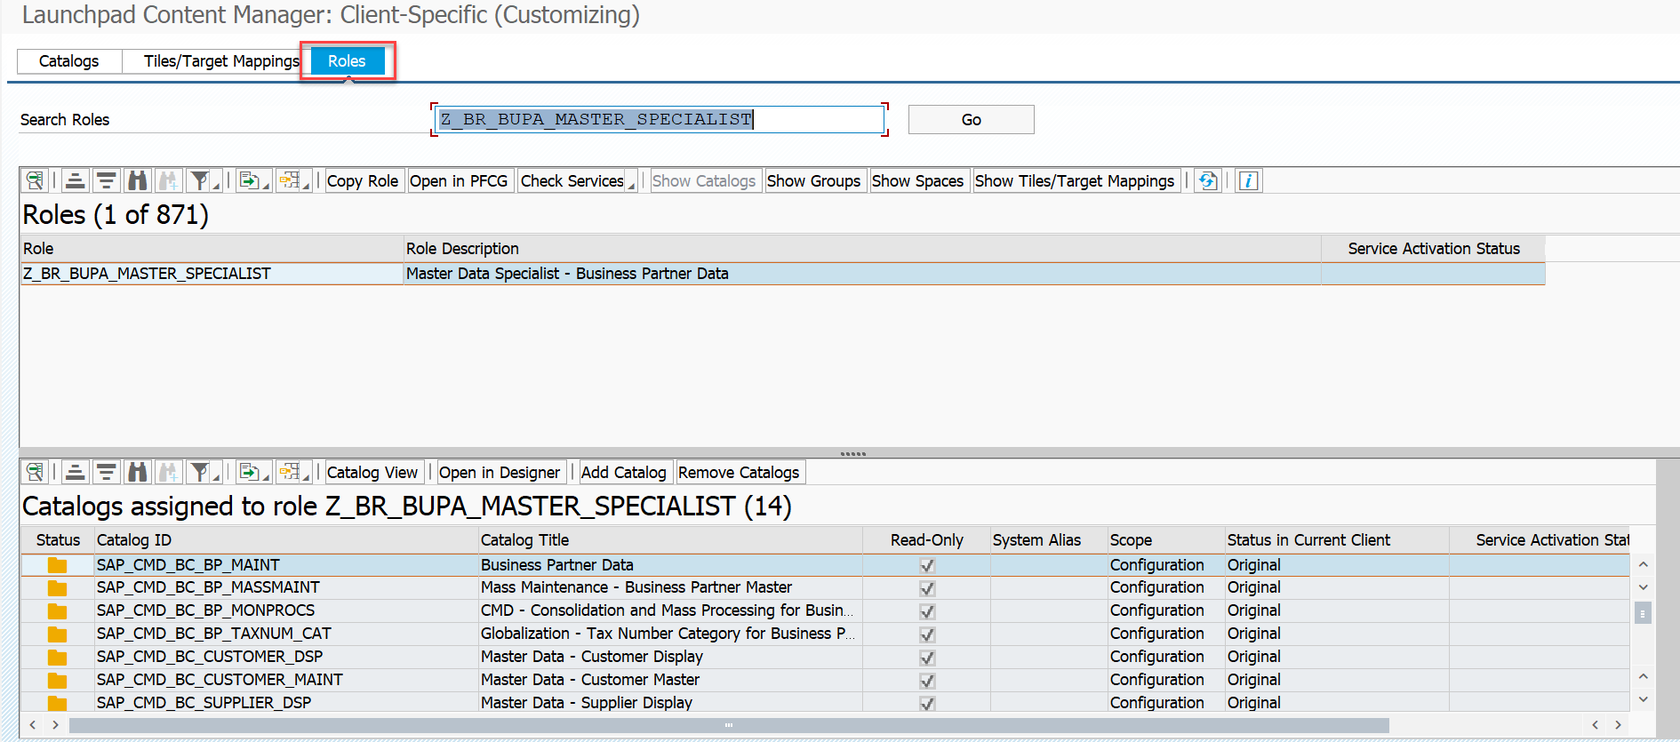Click the Open in Designer button
The width and height of the screenshot is (1680, 742).
pos(499,472)
